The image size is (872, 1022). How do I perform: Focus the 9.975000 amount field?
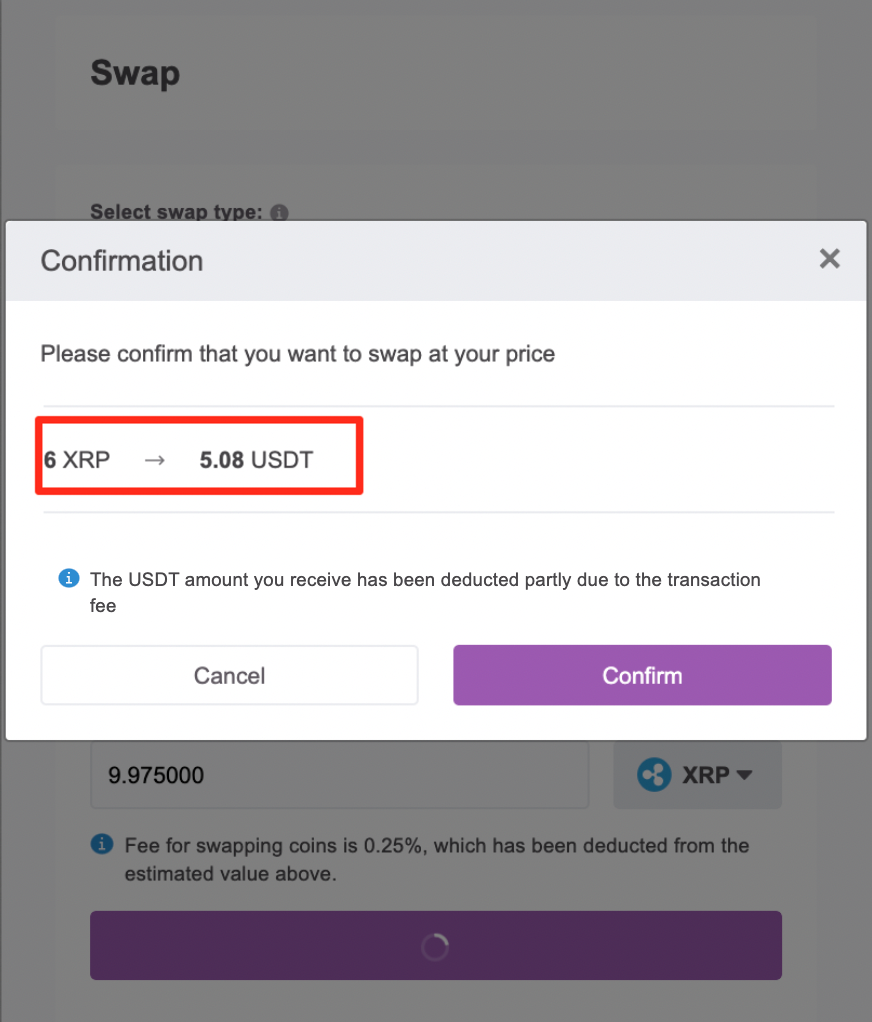coord(340,774)
